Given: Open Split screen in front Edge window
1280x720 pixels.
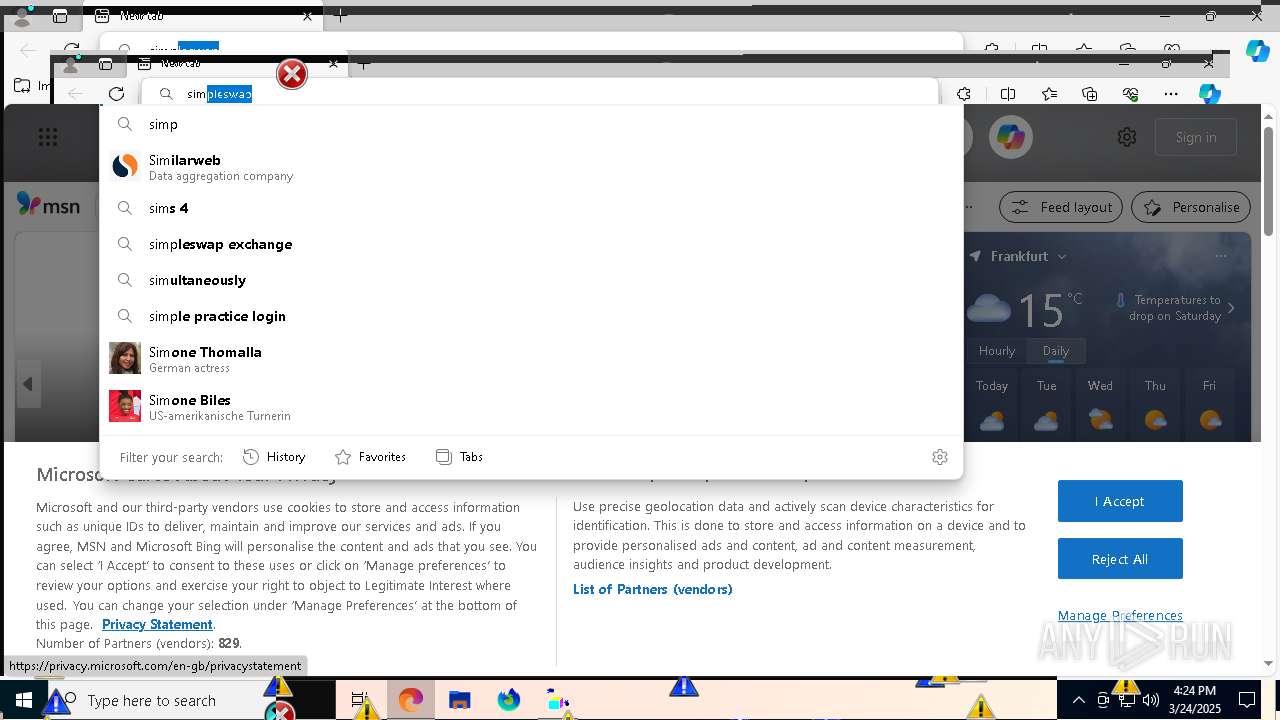Looking at the screenshot, I should (x=1007, y=94).
